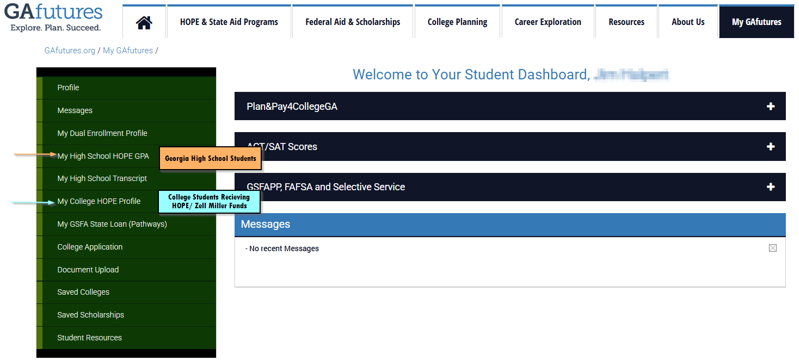This screenshot has height=361, width=799.
Task: Dismiss the No recent Messages notice
Action: [773, 248]
